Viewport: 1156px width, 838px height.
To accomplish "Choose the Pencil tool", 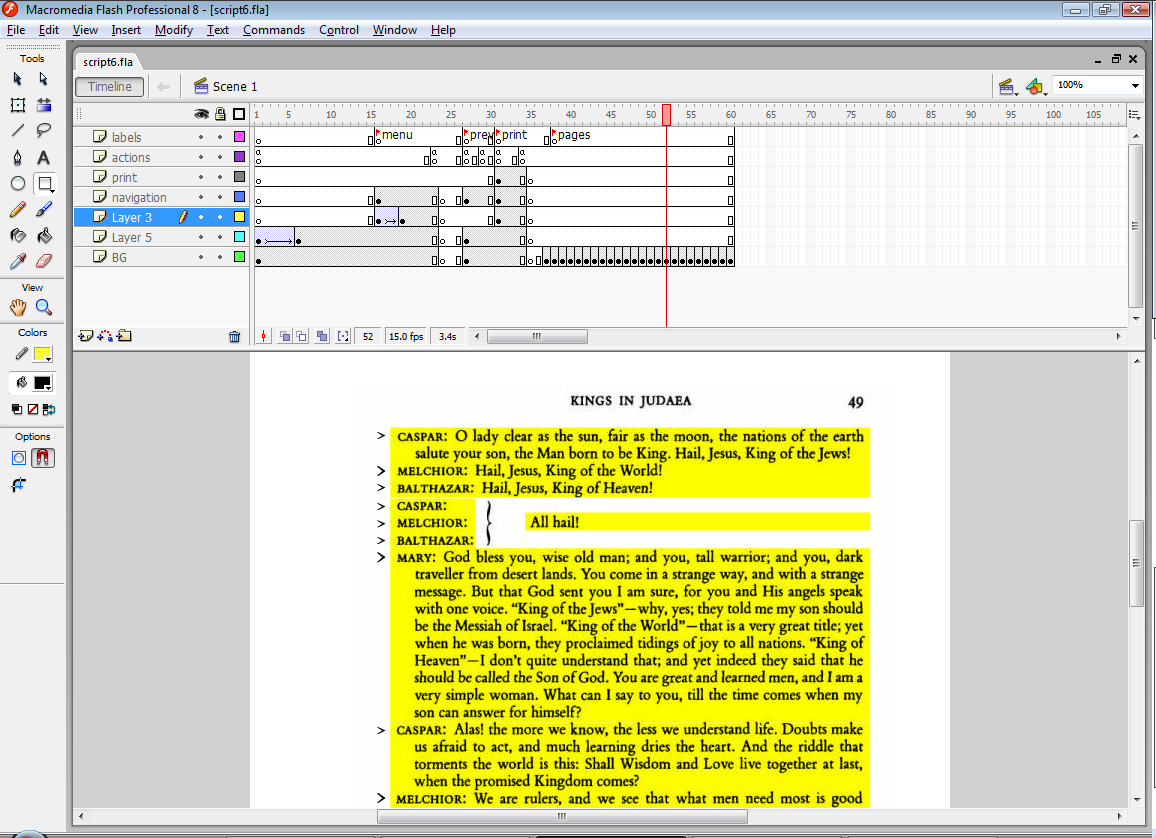I will (x=18, y=210).
